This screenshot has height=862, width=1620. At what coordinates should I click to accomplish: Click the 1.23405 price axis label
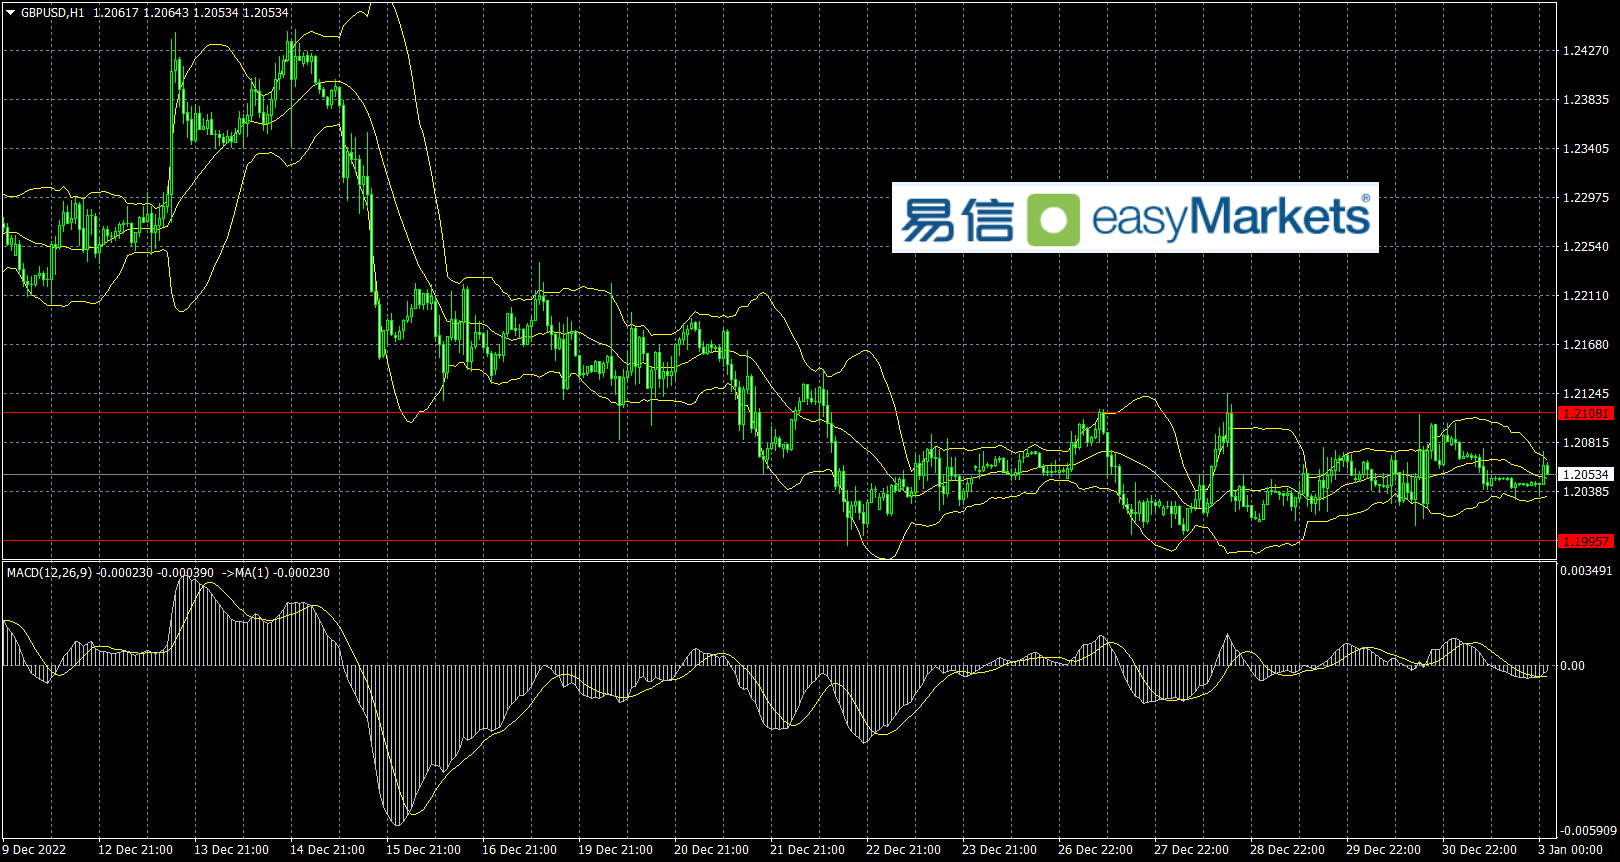1586,149
